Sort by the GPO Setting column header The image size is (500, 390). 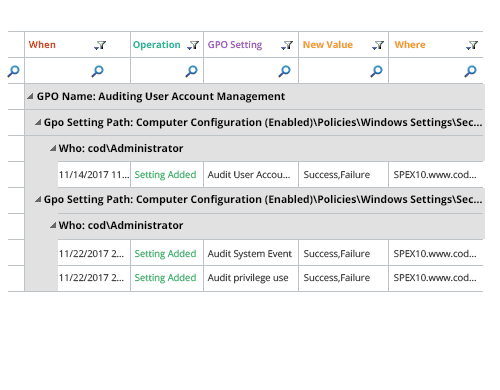coord(235,45)
